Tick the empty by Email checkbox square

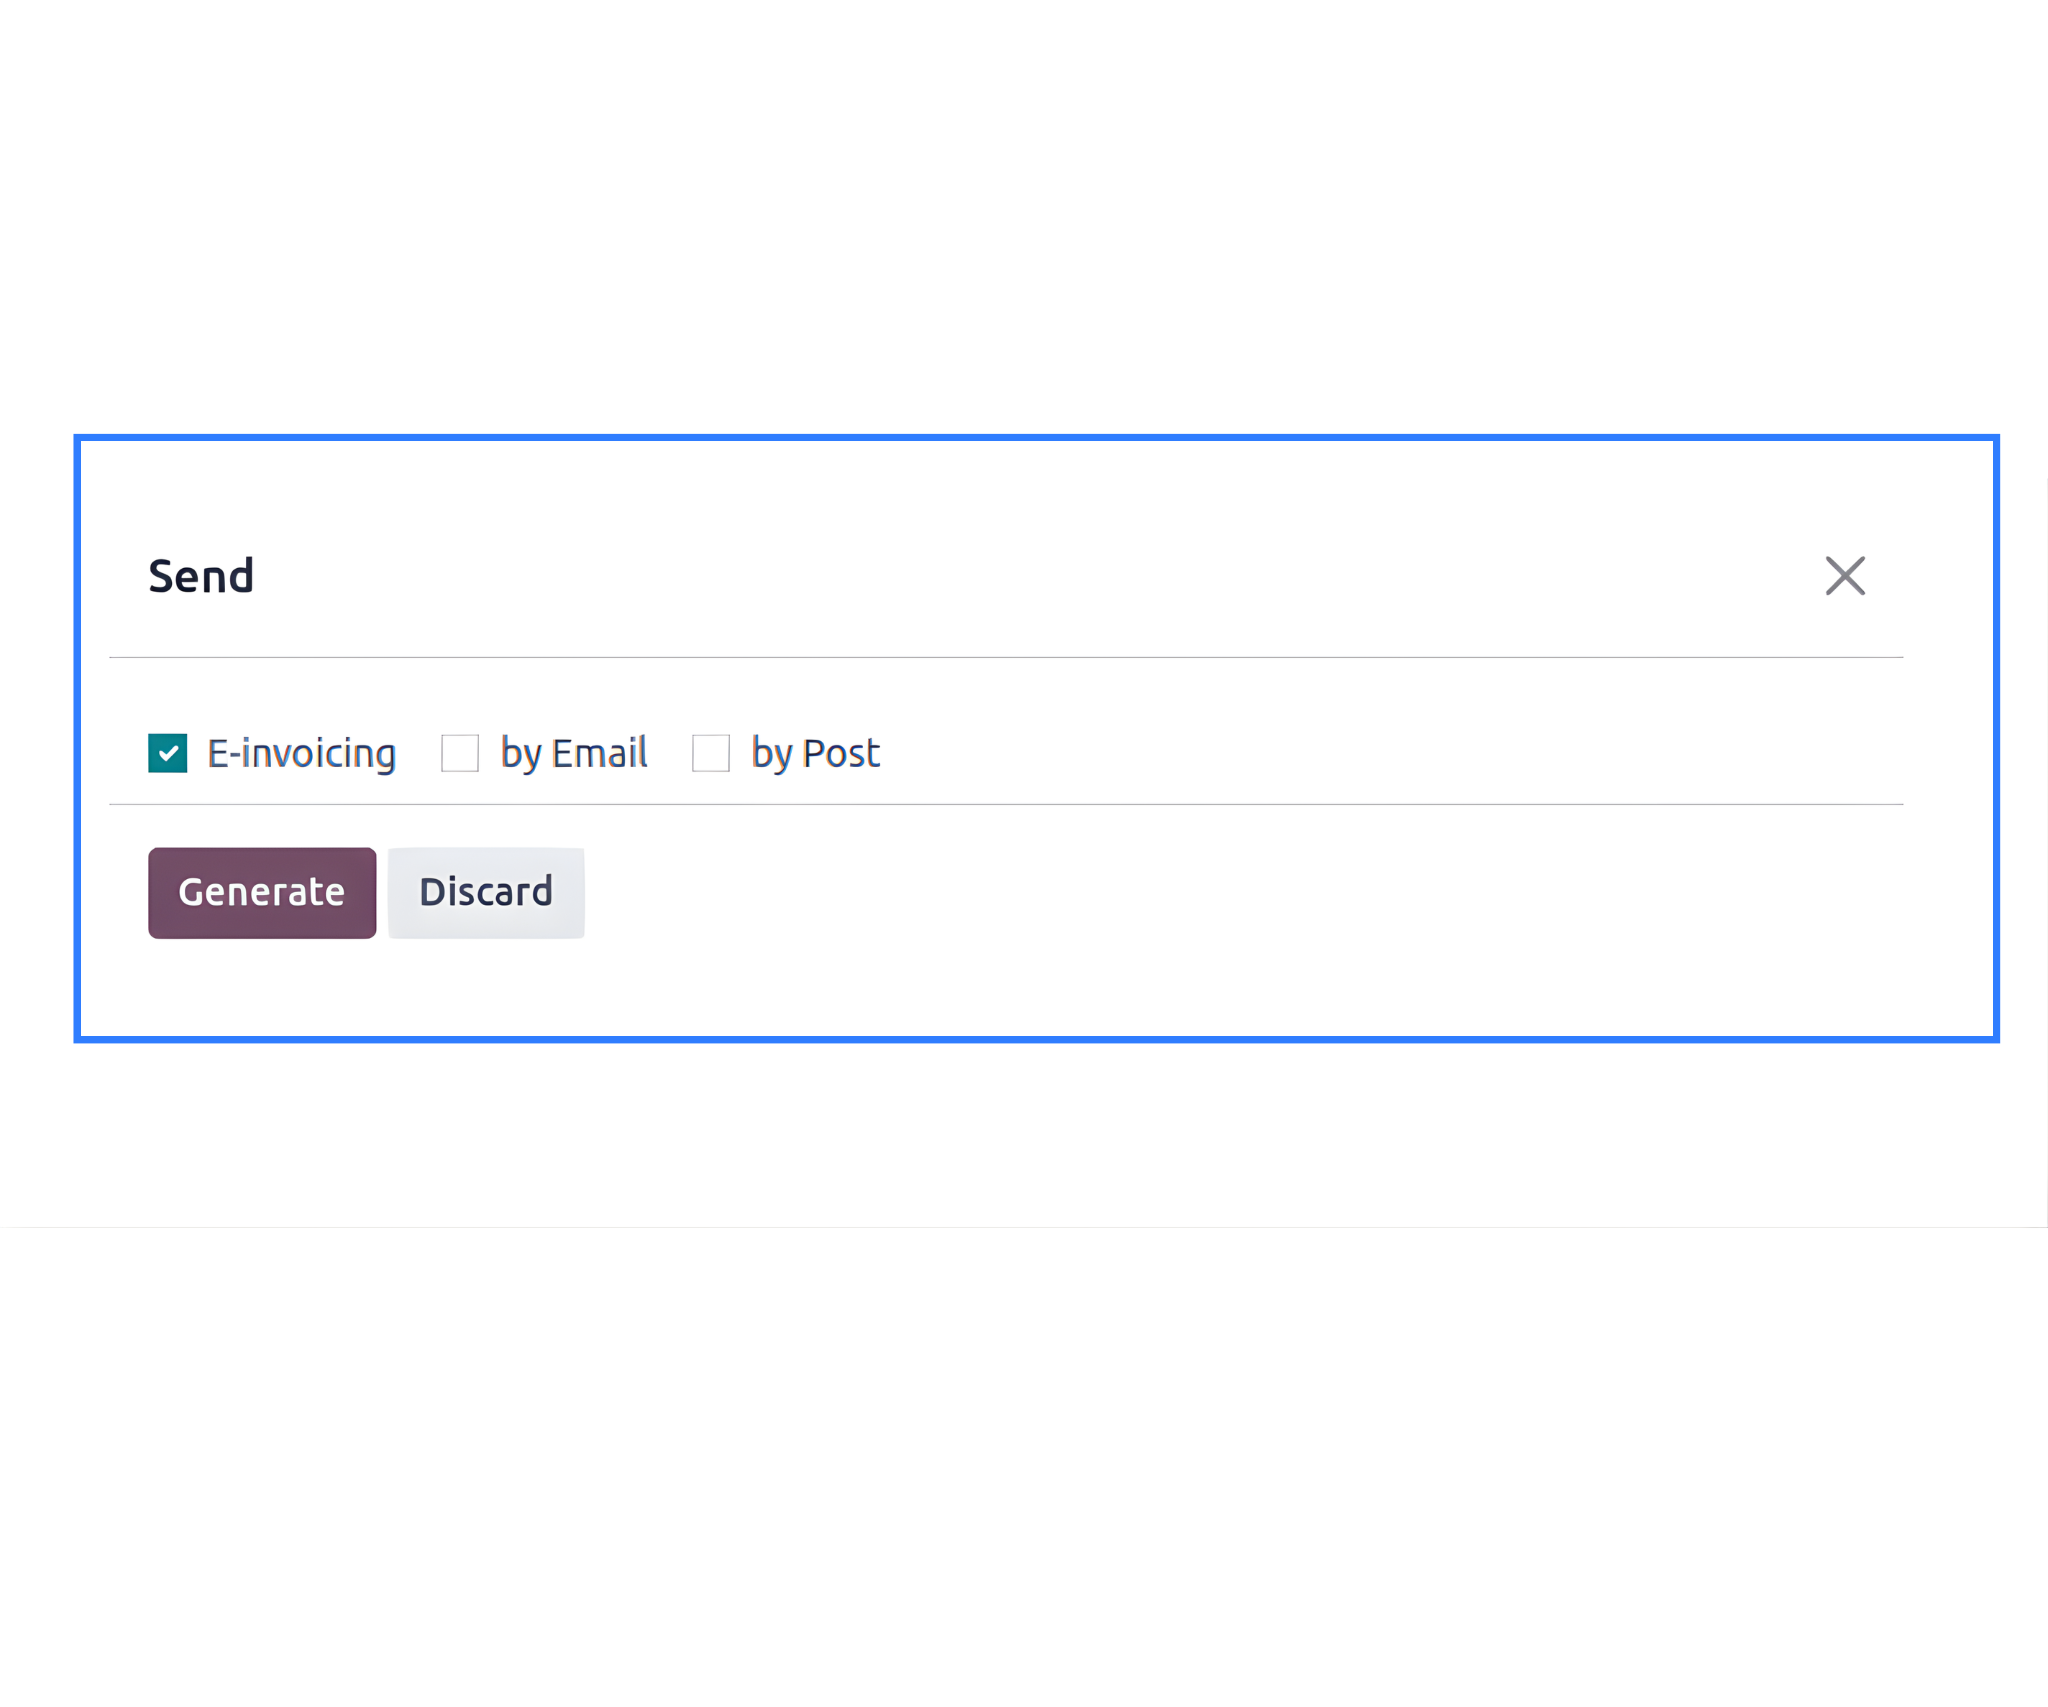[x=460, y=753]
